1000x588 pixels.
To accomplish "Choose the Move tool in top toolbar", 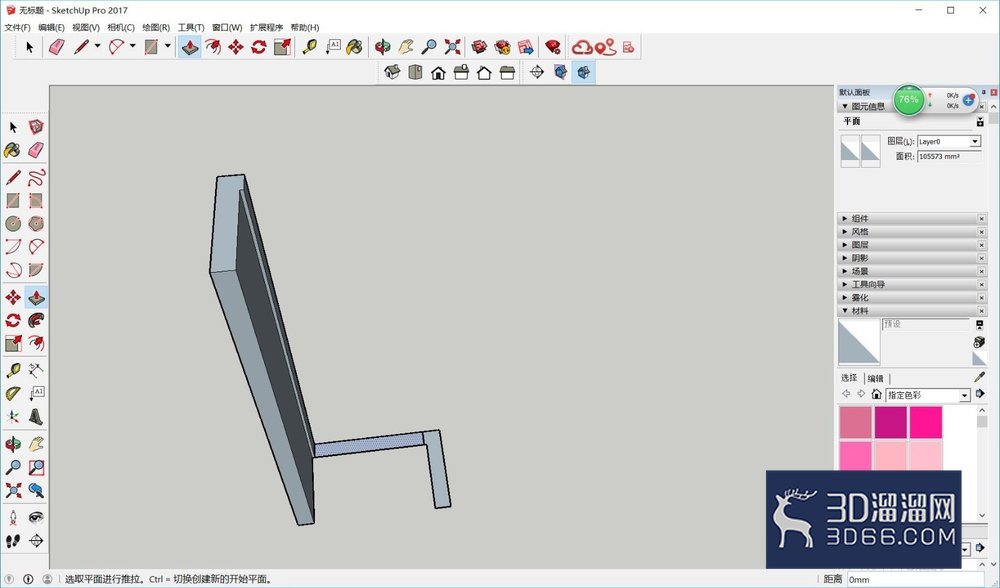I will click(236, 47).
